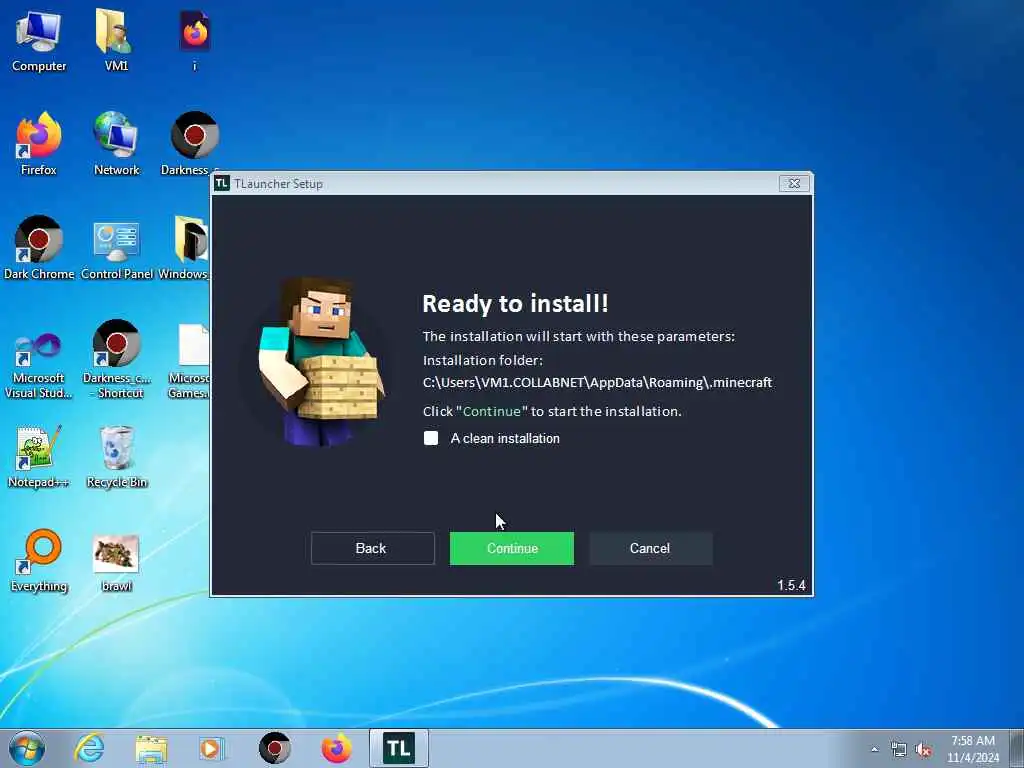This screenshot has height=768, width=1024.
Task: Select the Firefox desktop shortcut
Action: point(39,144)
